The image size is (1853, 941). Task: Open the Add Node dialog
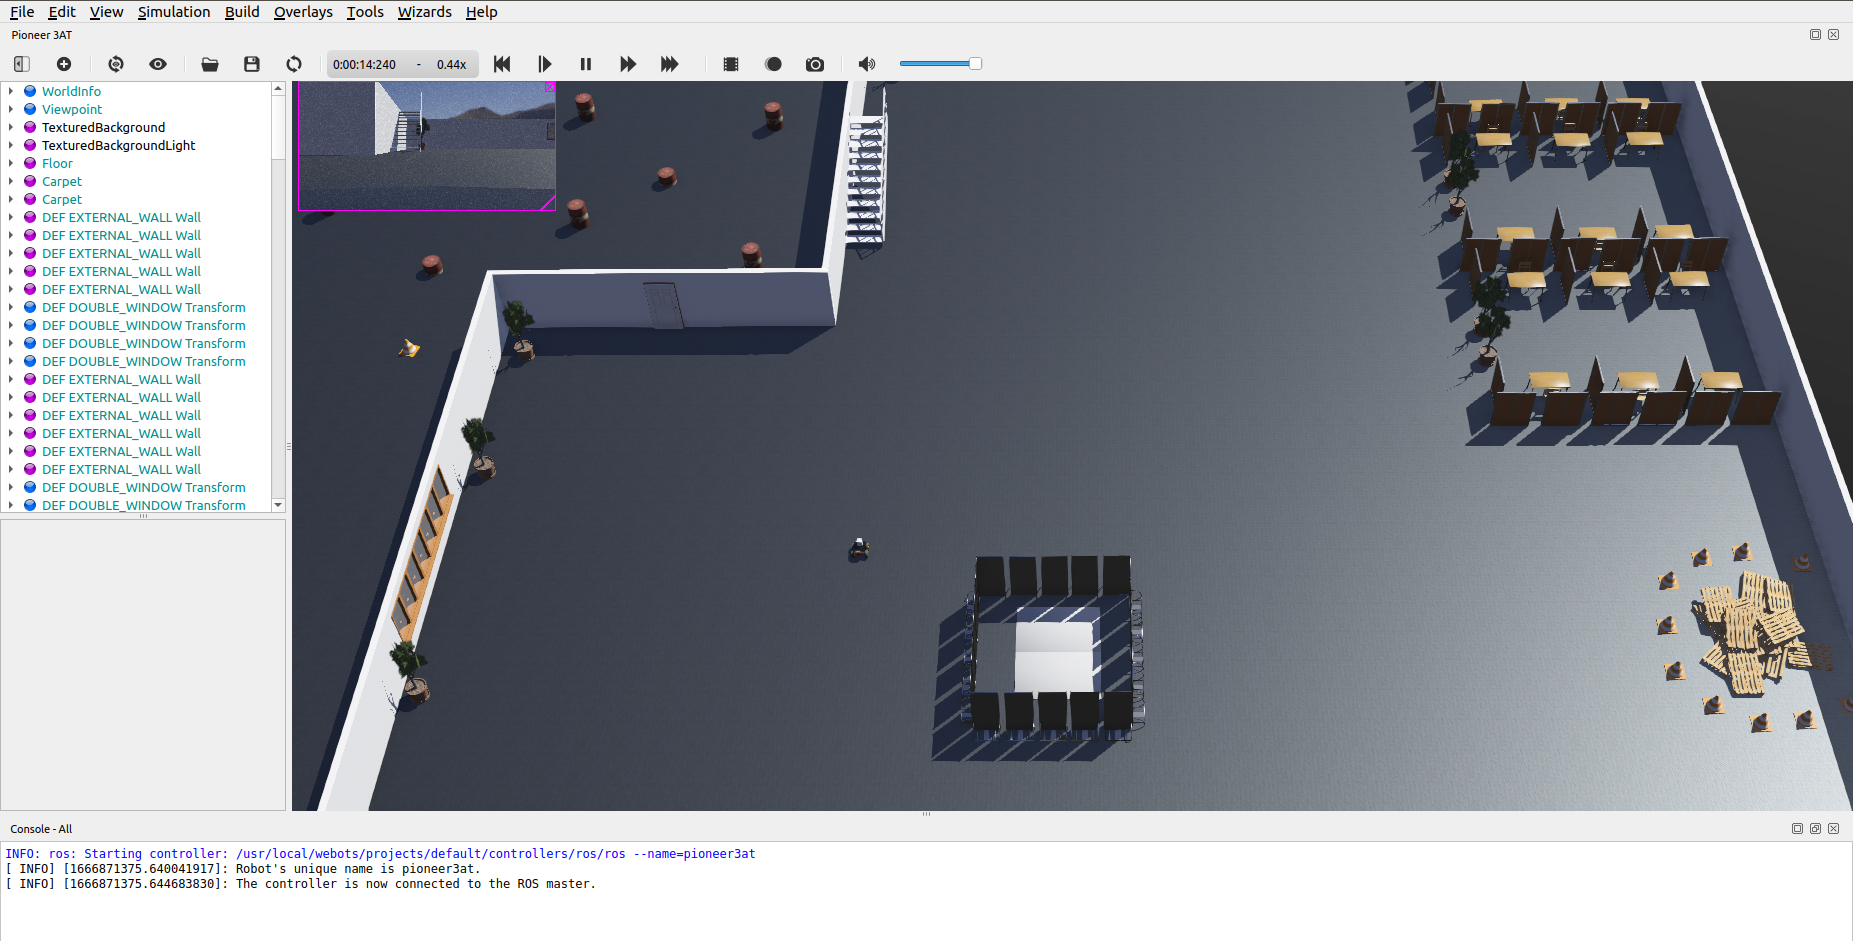64,63
